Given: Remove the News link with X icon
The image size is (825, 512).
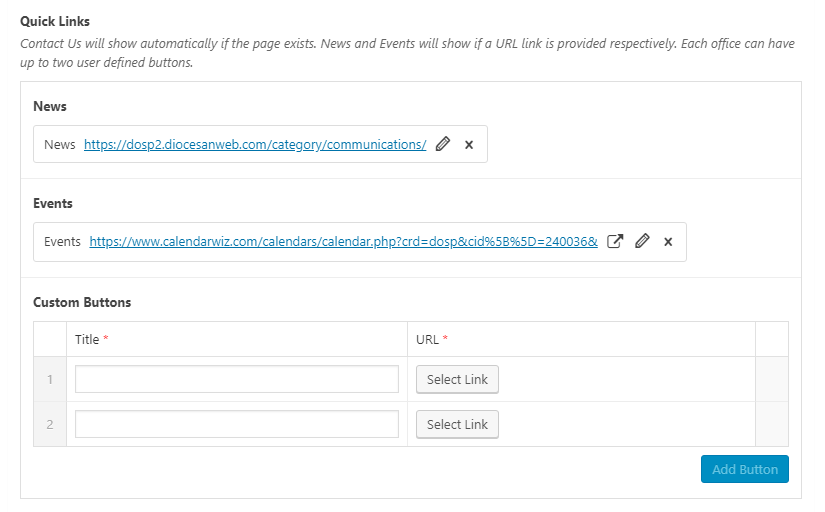Looking at the screenshot, I should click(x=469, y=144).
